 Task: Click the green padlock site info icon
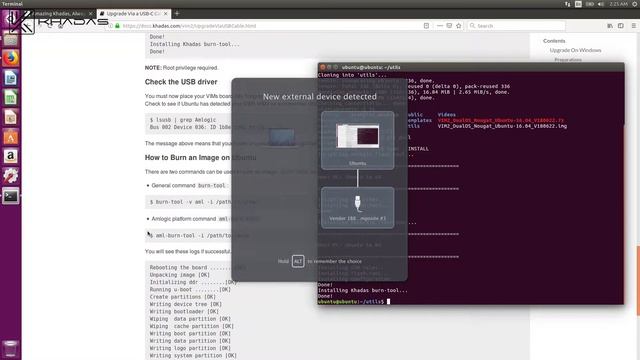point(117,26)
